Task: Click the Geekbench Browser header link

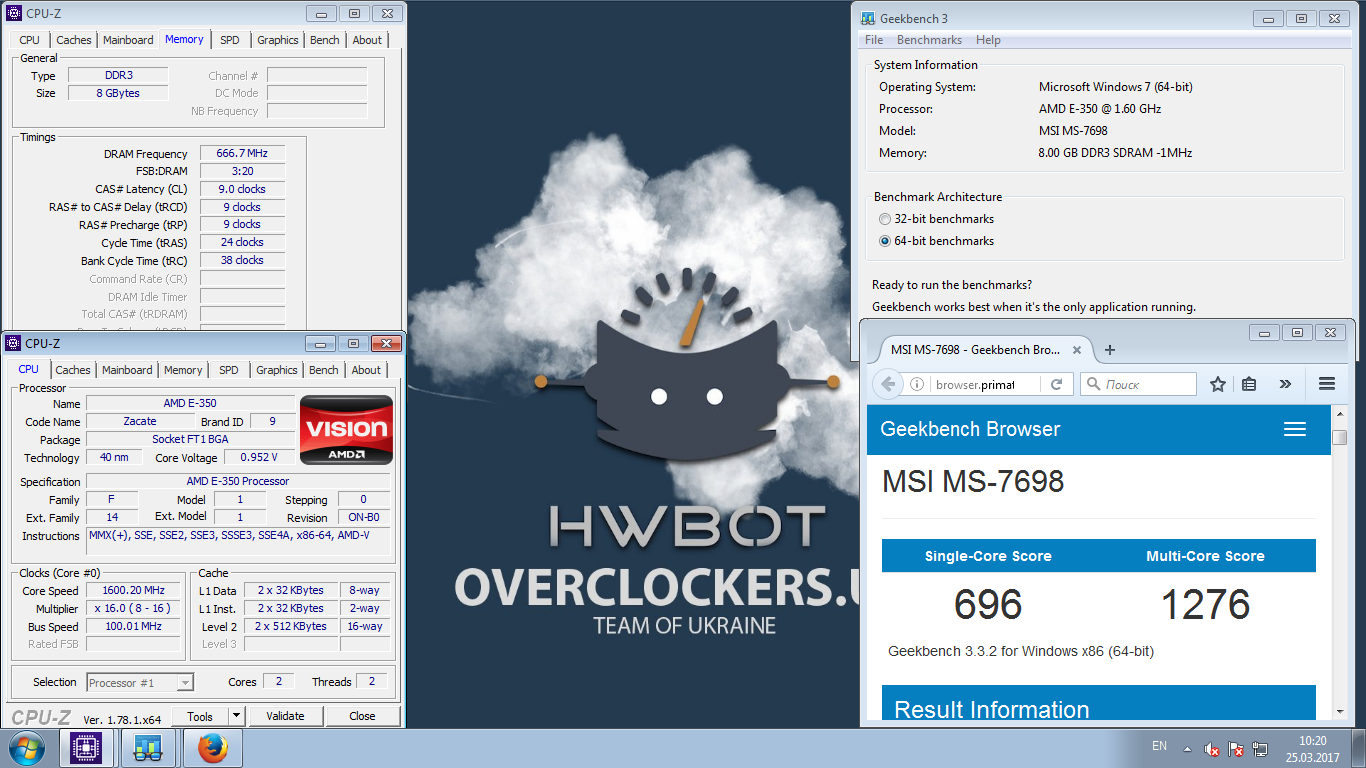Action: coord(970,429)
